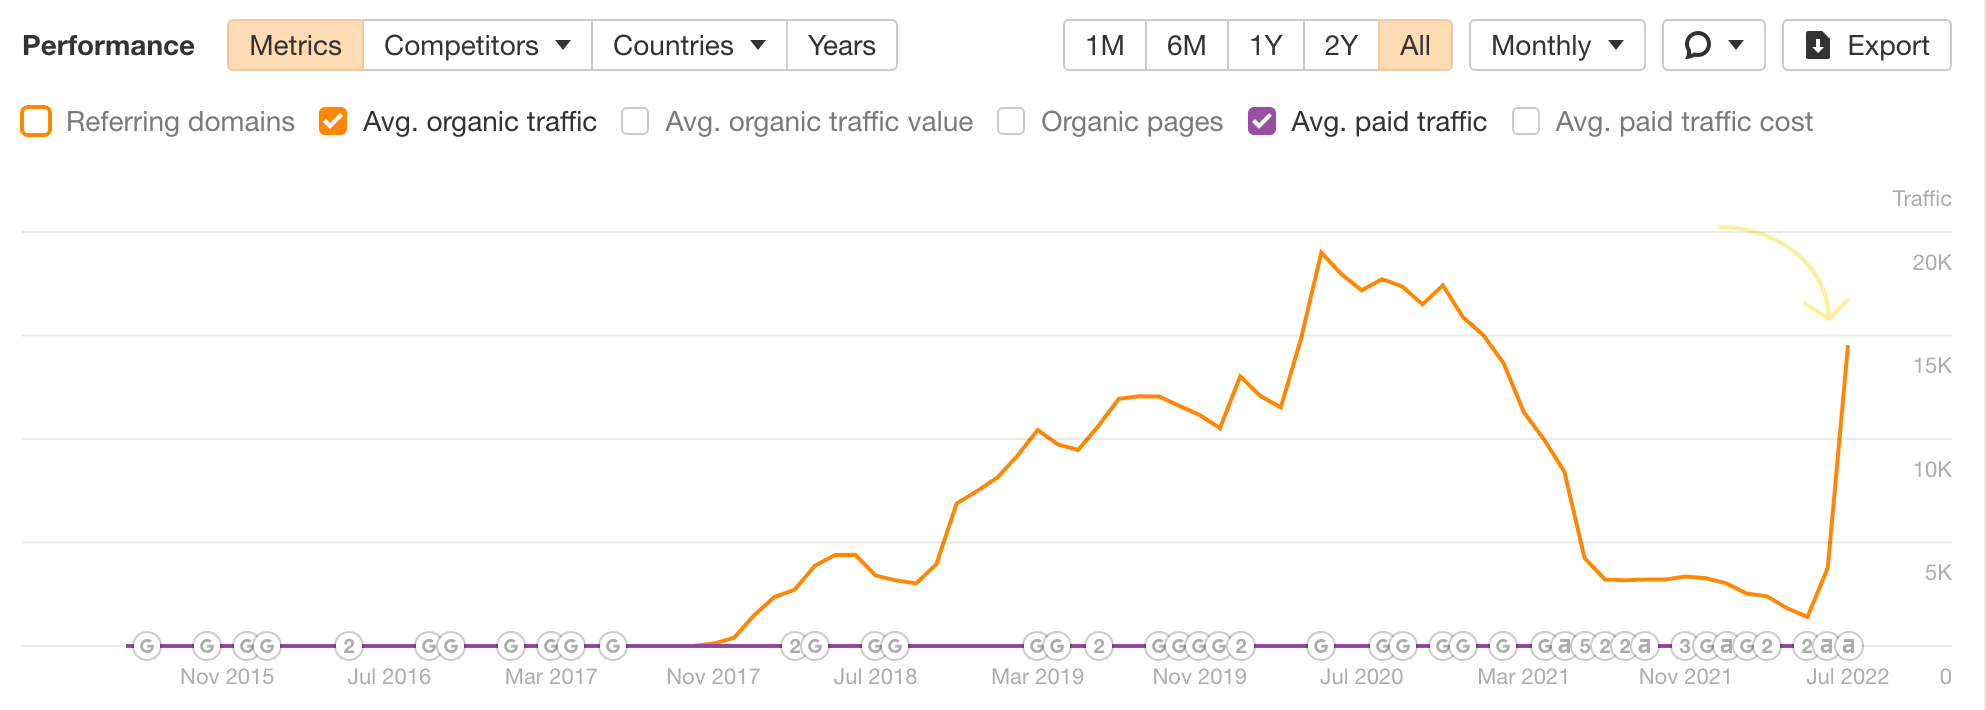
Task: Click the speech bubble comment icon
Action: tap(1698, 45)
